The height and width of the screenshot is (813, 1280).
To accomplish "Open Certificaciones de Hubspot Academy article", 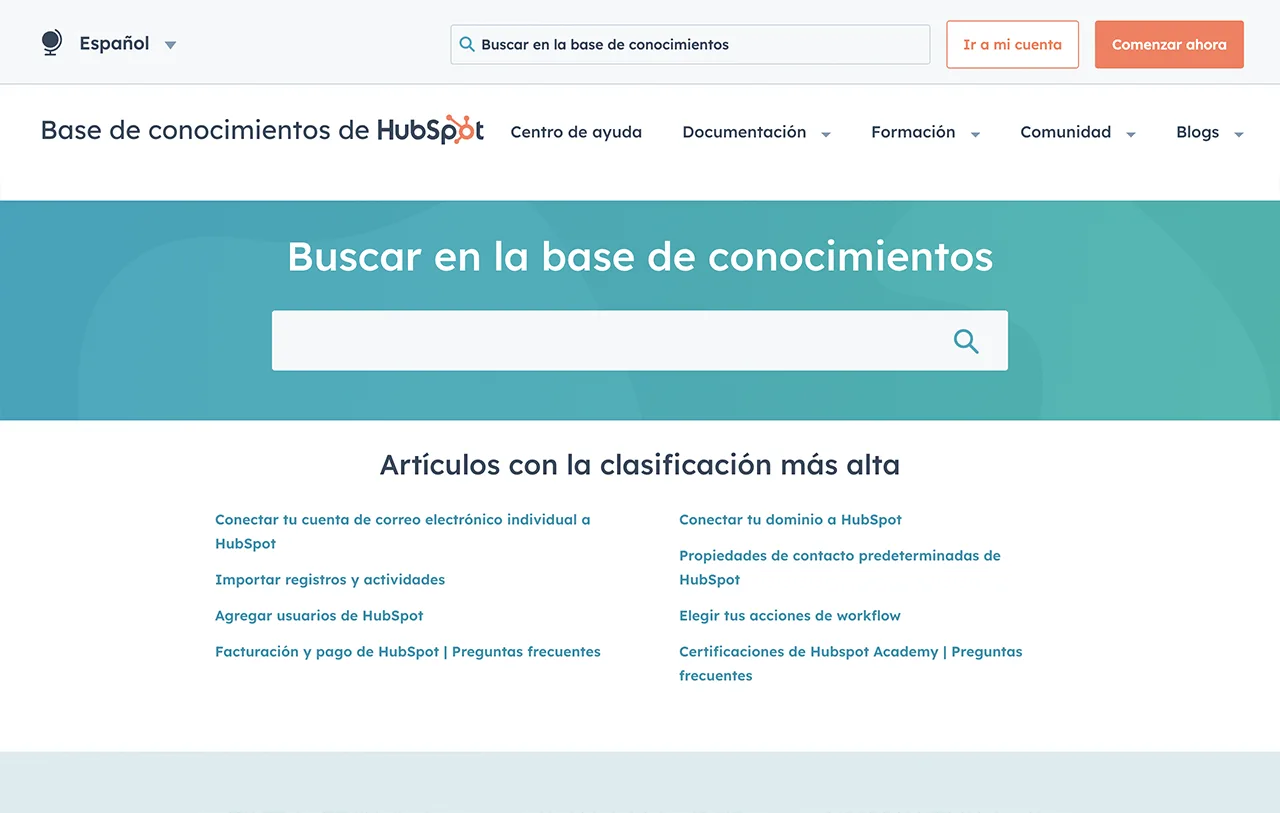I will coord(850,664).
